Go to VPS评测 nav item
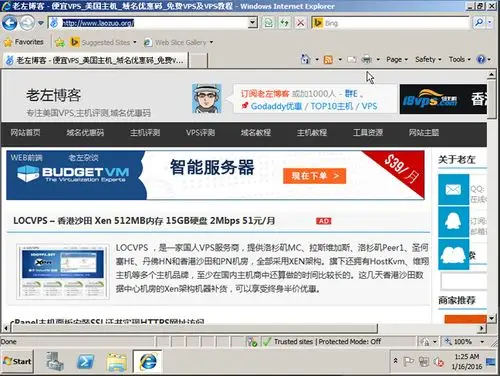The height and width of the screenshot is (376, 500). (x=200, y=133)
